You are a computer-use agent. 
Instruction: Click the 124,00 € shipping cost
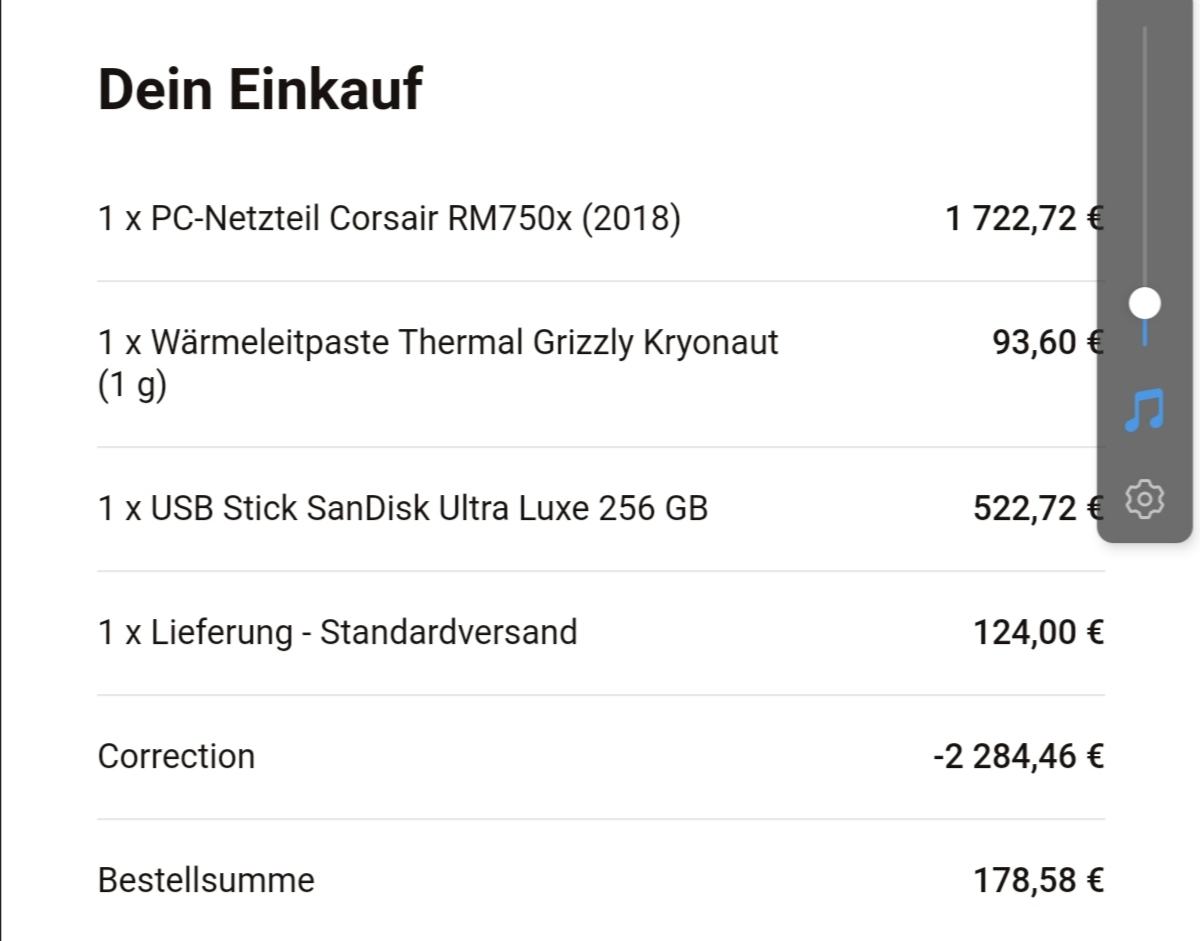click(x=1038, y=632)
